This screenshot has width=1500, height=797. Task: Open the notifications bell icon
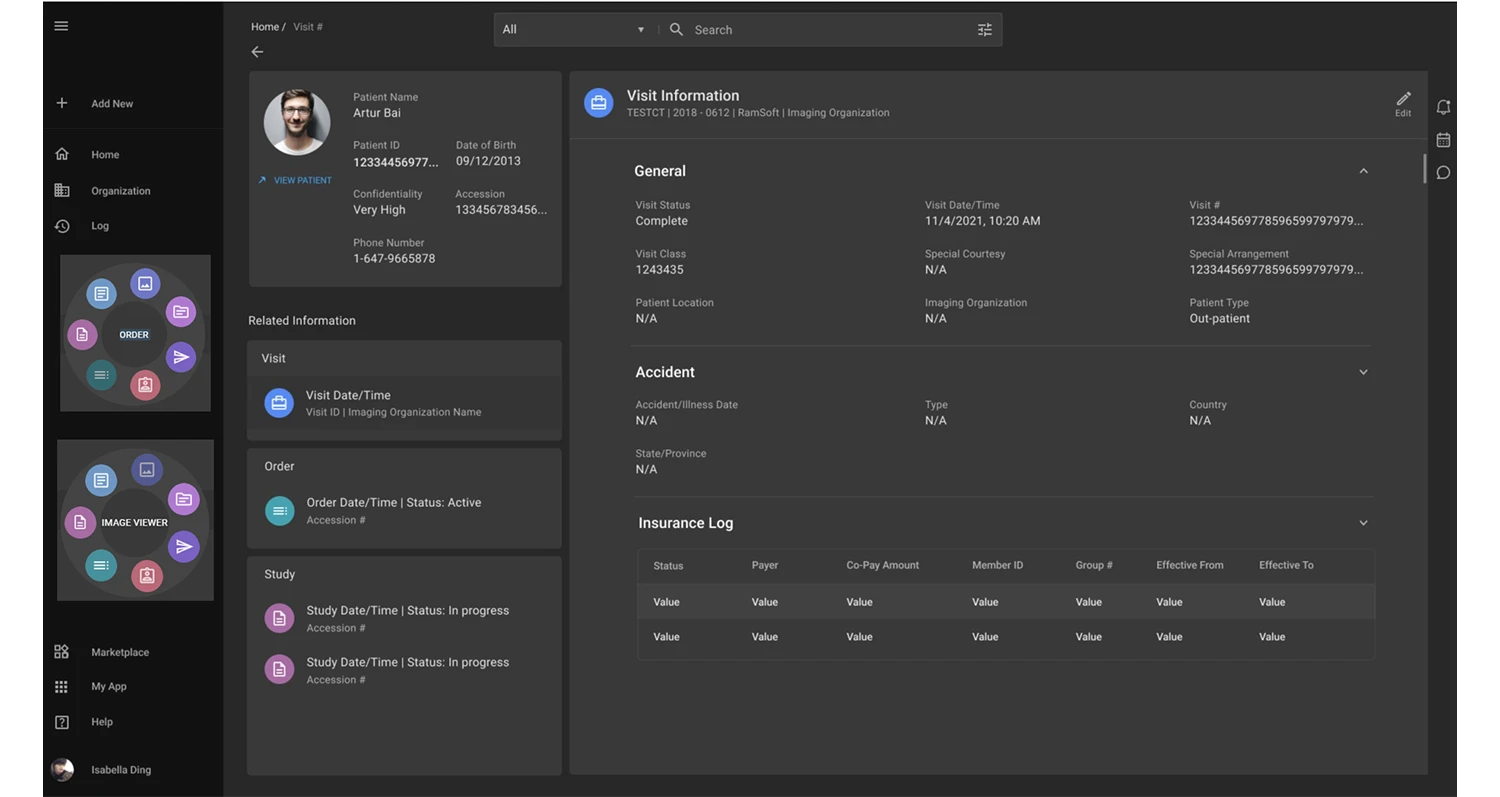coord(1443,107)
